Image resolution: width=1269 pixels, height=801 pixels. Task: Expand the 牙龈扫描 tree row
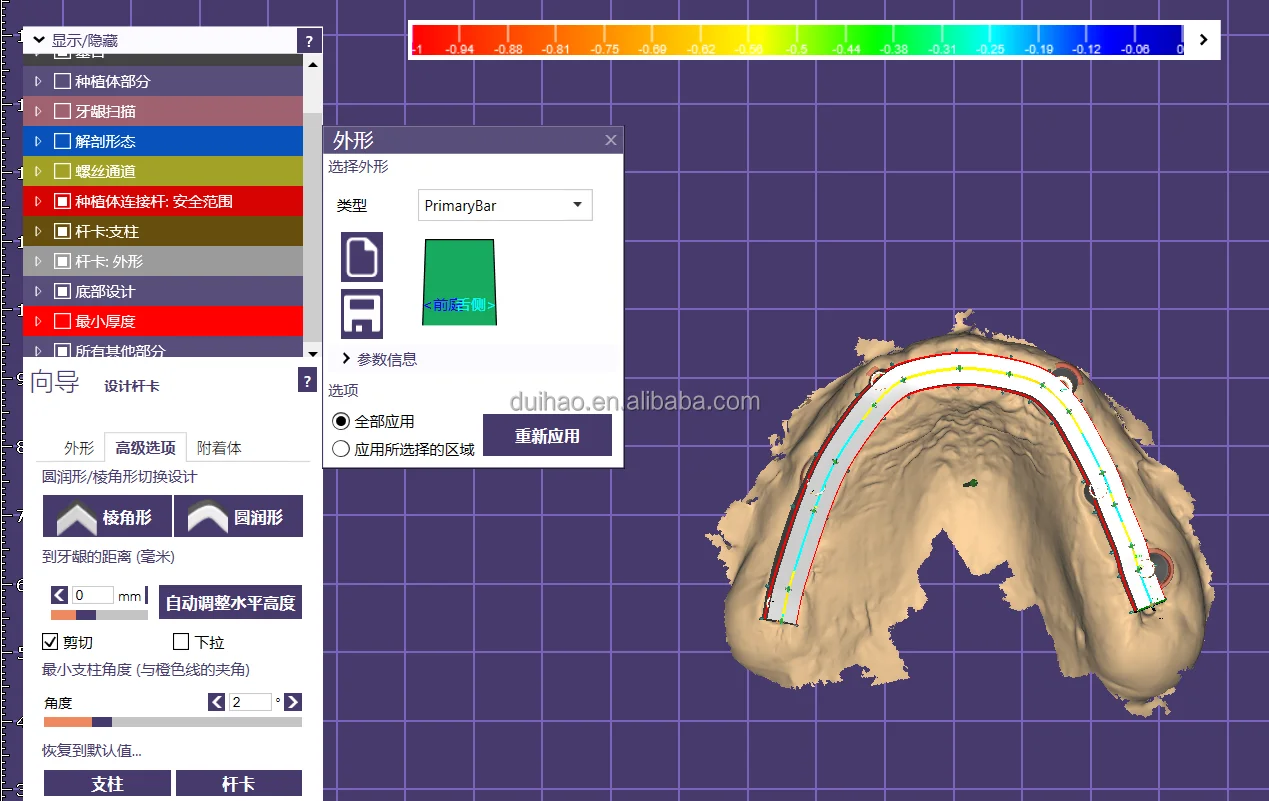tap(39, 111)
